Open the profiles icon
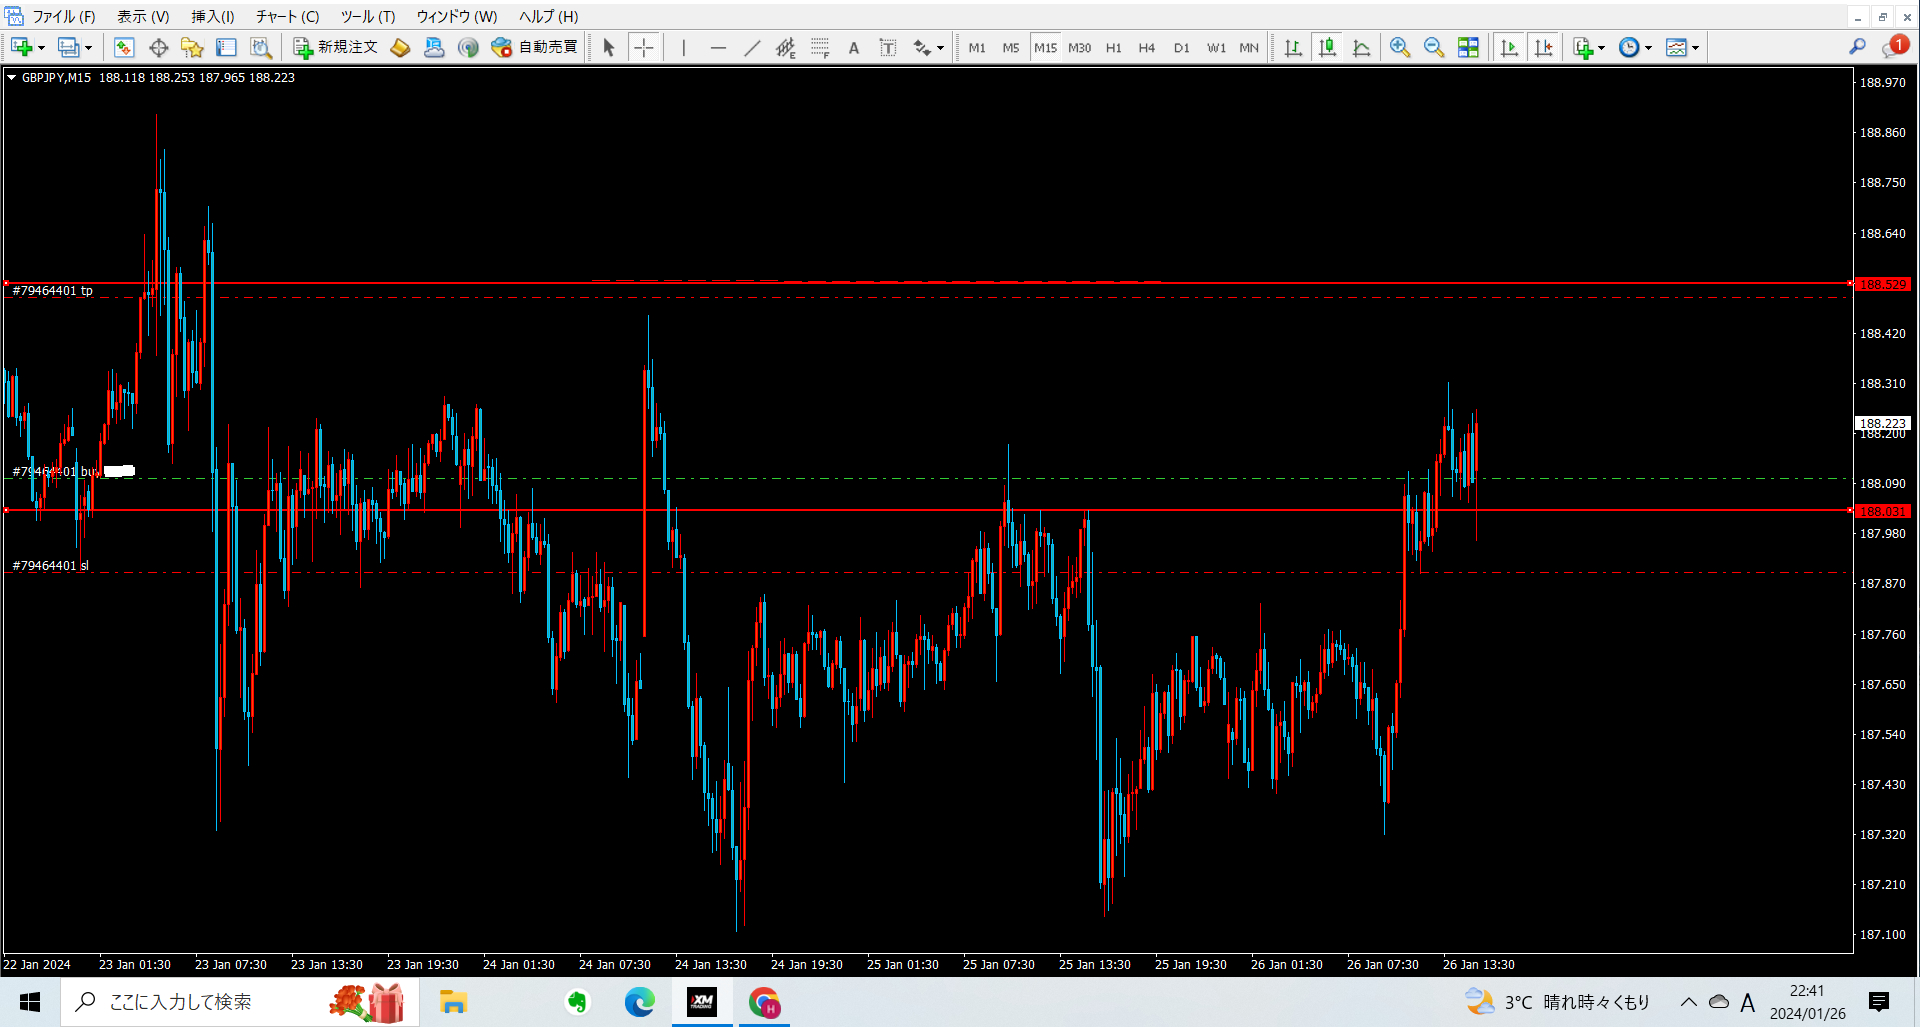Image resolution: width=1920 pixels, height=1027 pixels. [68, 47]
